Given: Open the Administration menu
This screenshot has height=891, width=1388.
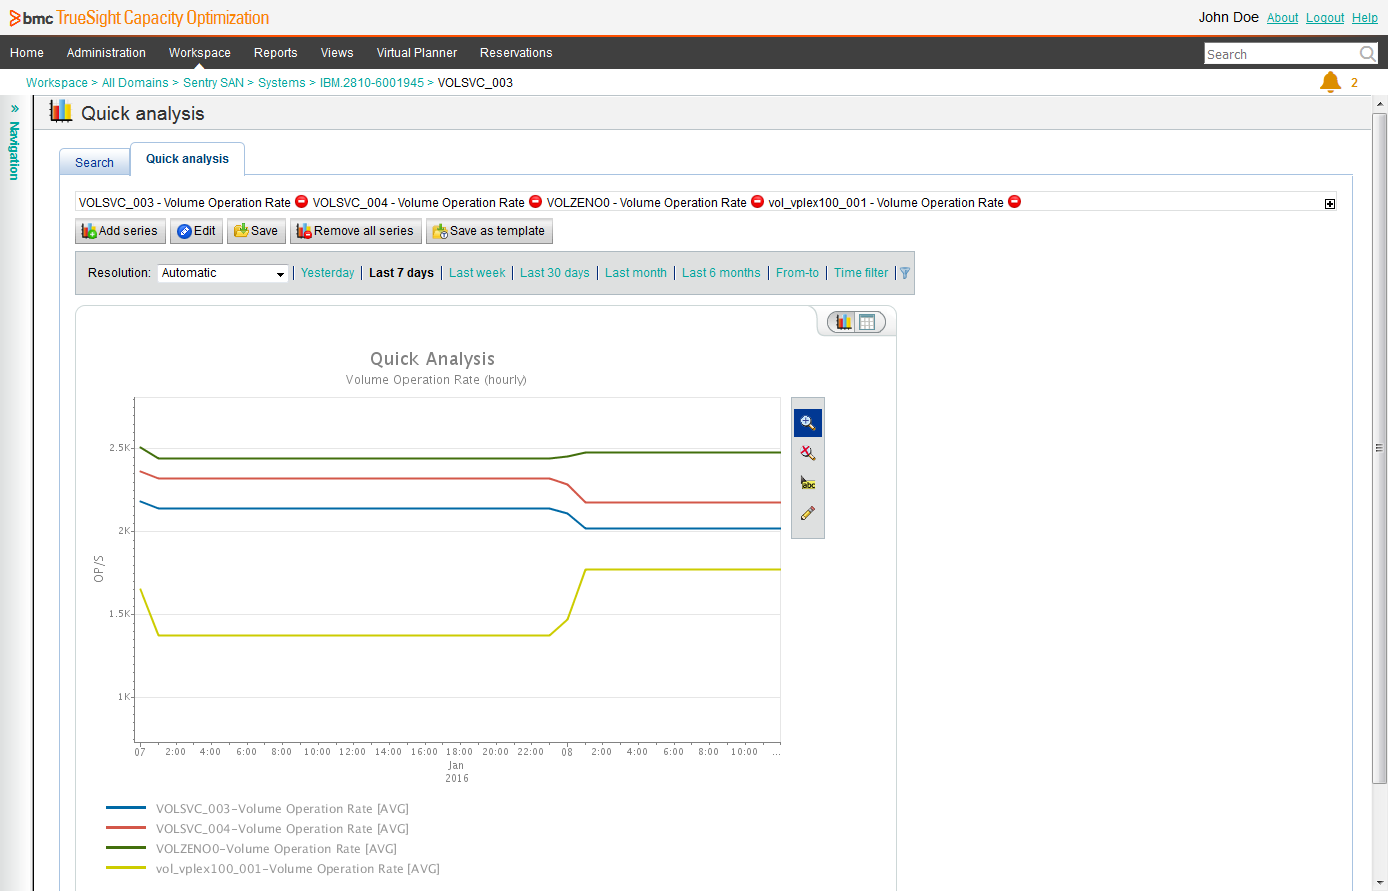Looking at the screenshot, I should [106, 53].
